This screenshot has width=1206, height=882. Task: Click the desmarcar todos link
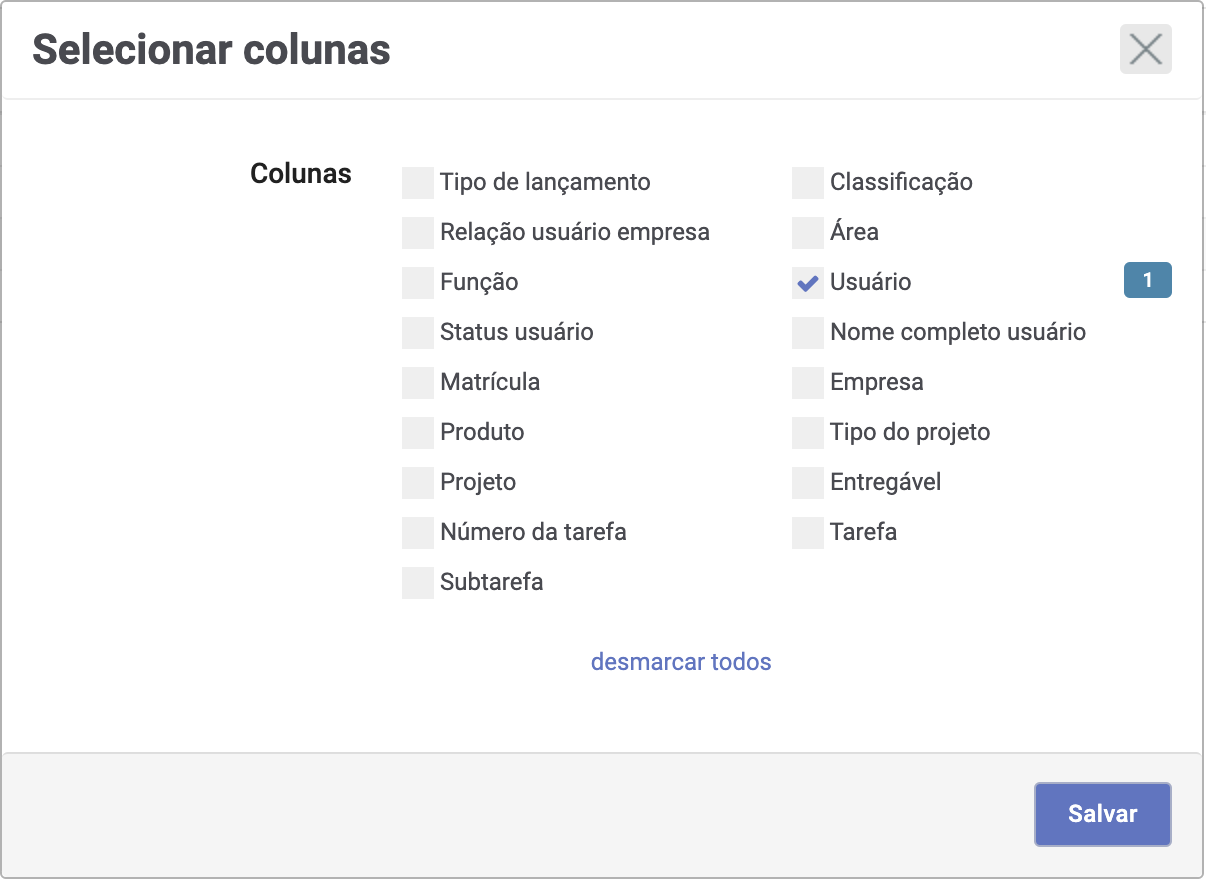point(681,662)
